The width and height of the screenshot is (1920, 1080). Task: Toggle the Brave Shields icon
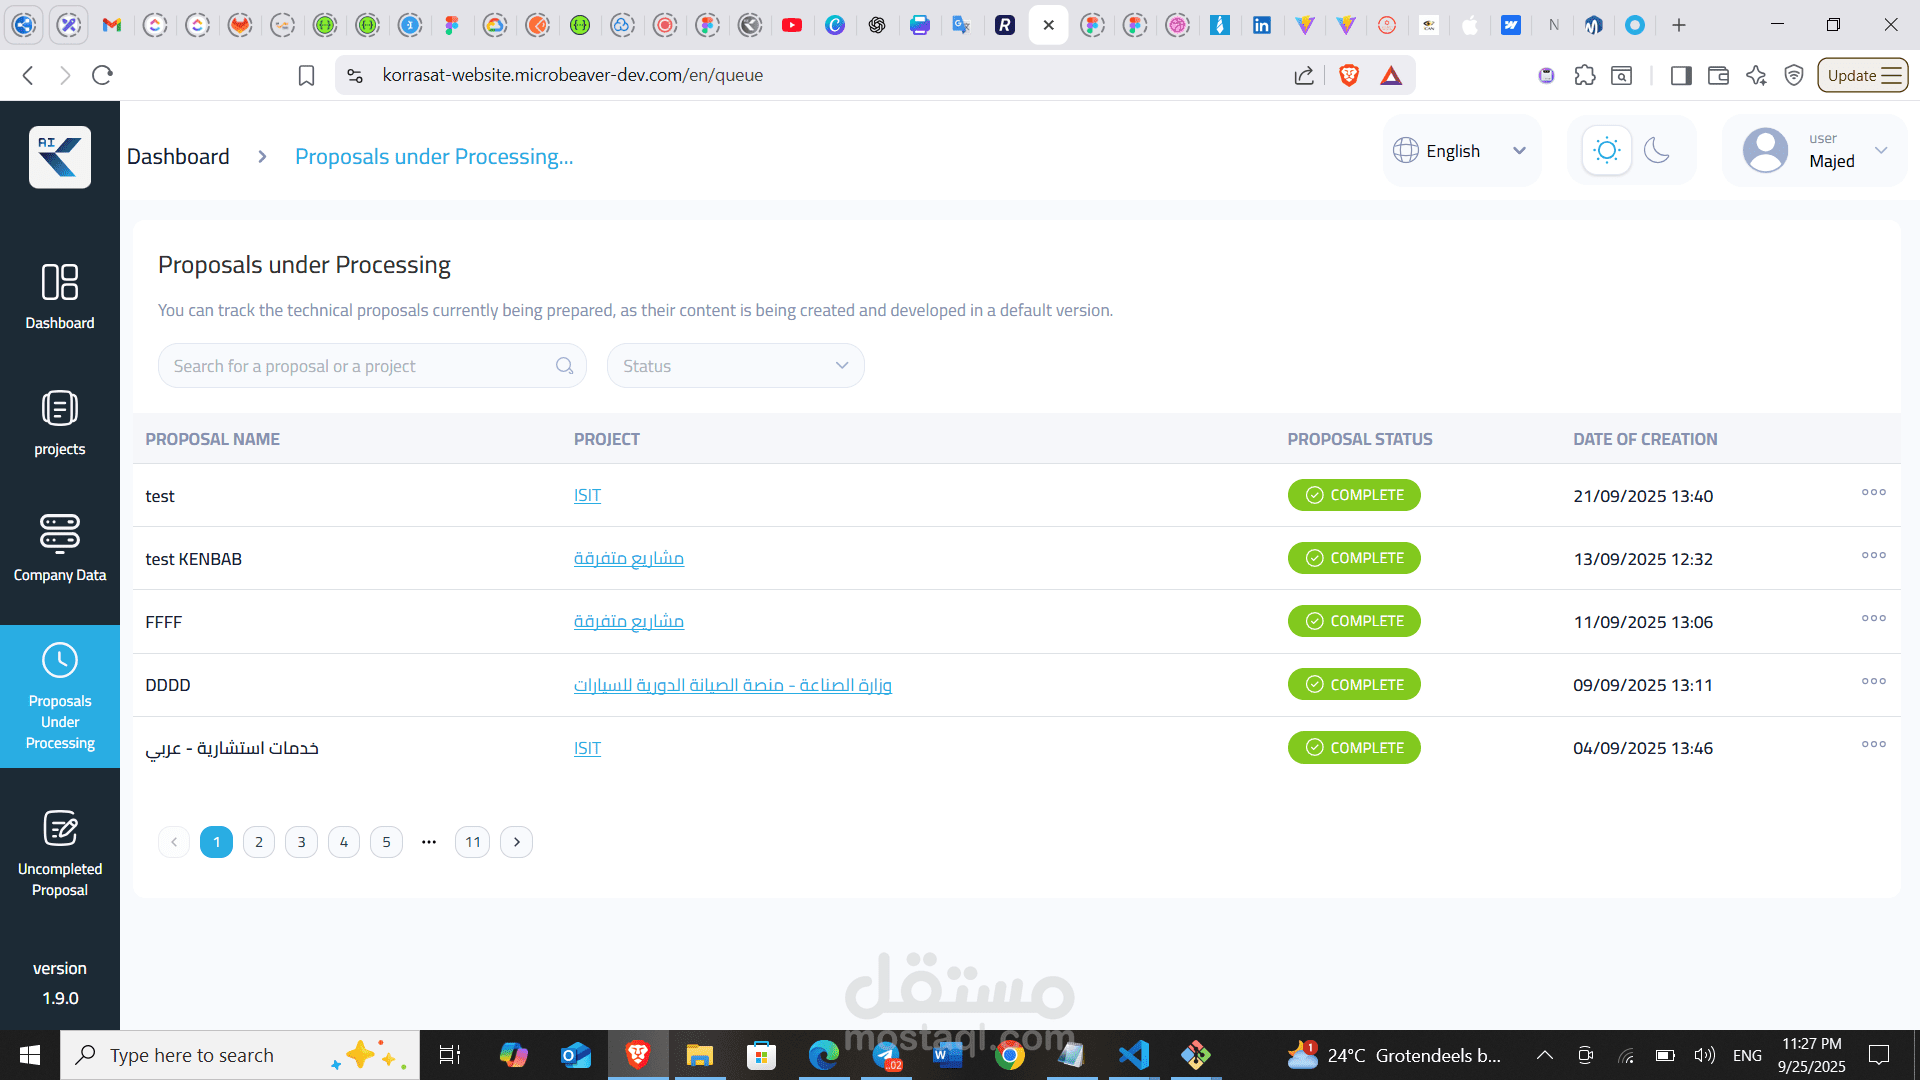(1348, 75)
